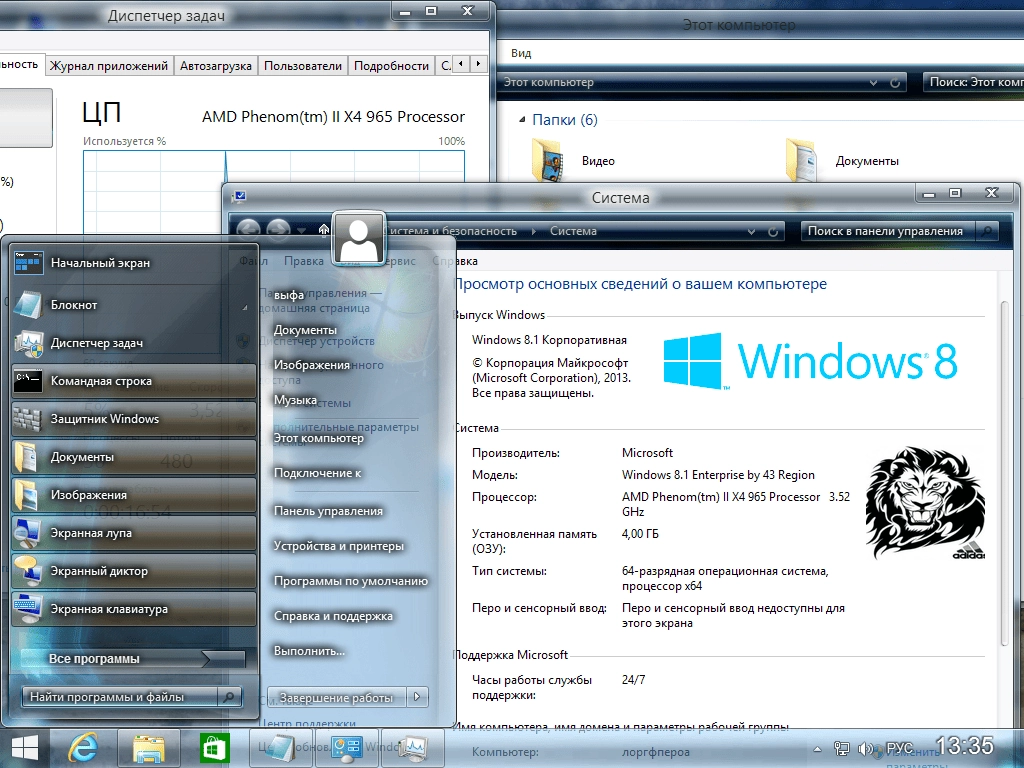Open address dropdown in Этот компьютер window
This screenshot has height=768, width=1024.
pos(874,83)
